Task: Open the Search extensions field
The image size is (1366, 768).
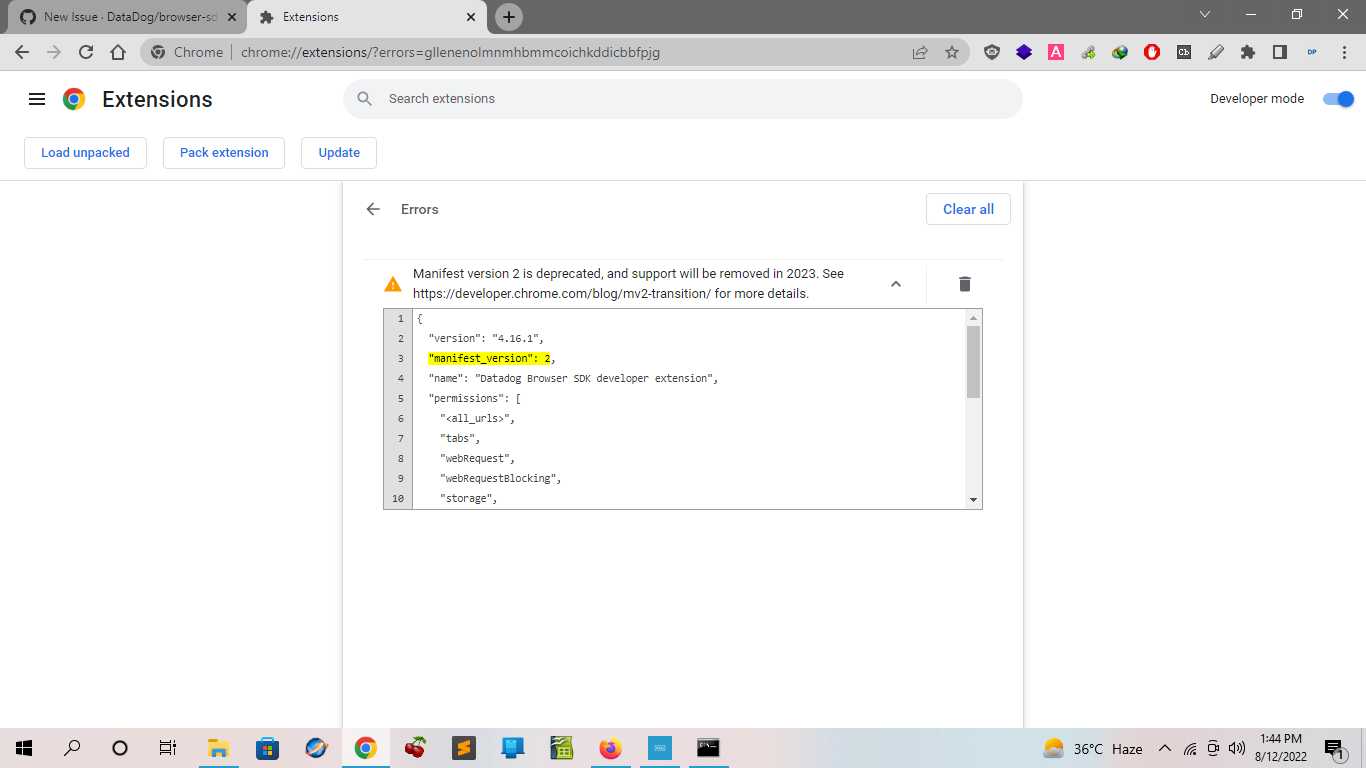Action: click(x=683, y=98)
